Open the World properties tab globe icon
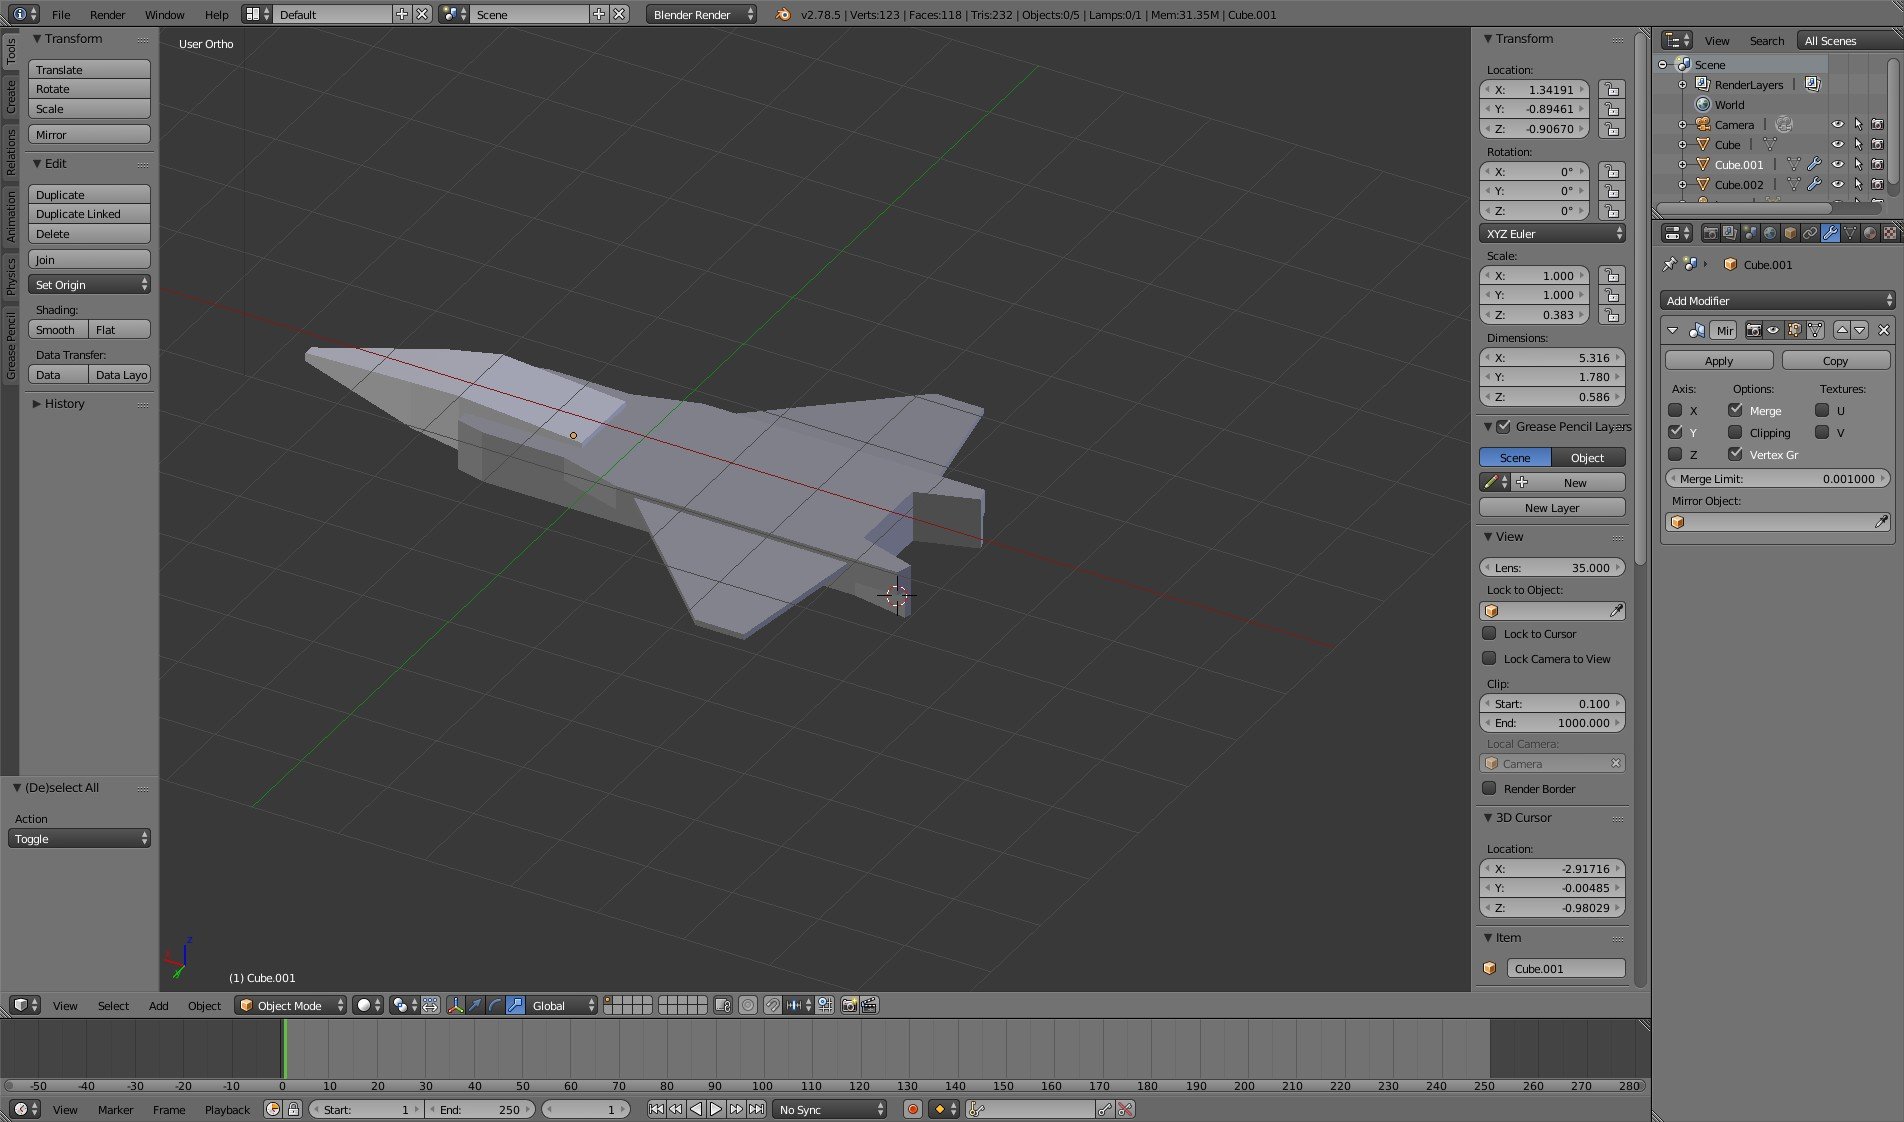The image size is (1904, 1122). [1770, 233]
